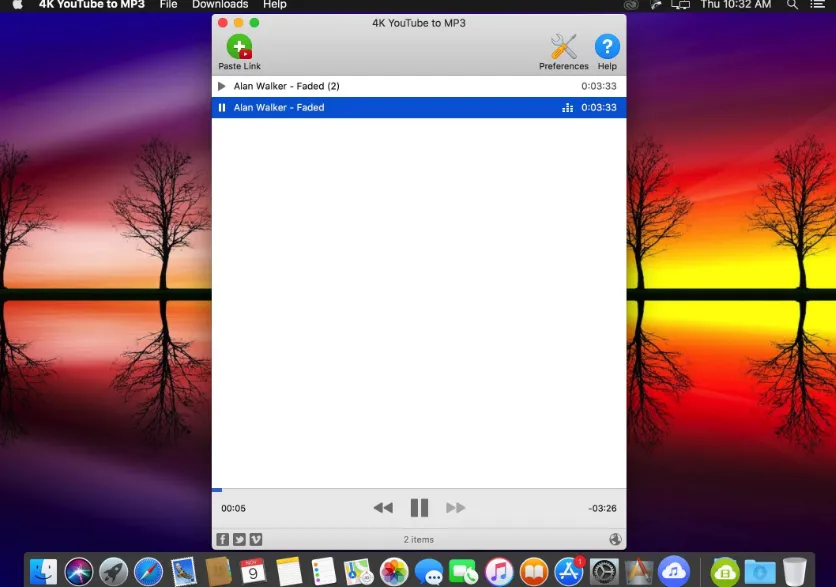This screenshot has width=836, height=587.
Task: Open the 4K YouTube to MP3 app menu
Action: pyautogui.click(x=92, y=5)
